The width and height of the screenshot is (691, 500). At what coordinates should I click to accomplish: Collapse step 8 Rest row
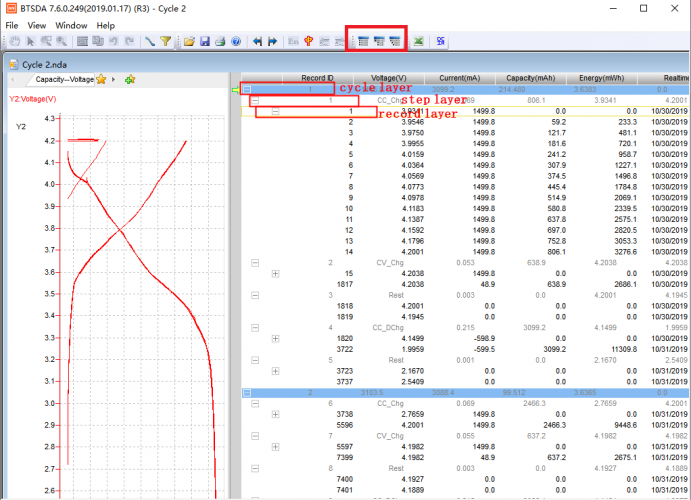click(x=255, y=469)
